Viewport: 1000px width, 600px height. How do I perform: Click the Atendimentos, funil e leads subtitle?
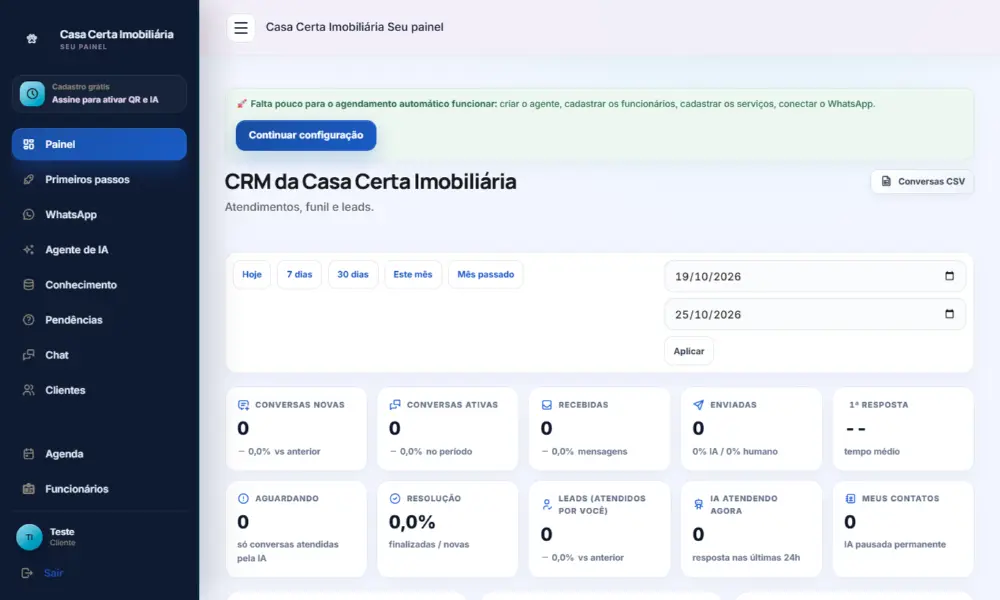(x=299, y=207)
